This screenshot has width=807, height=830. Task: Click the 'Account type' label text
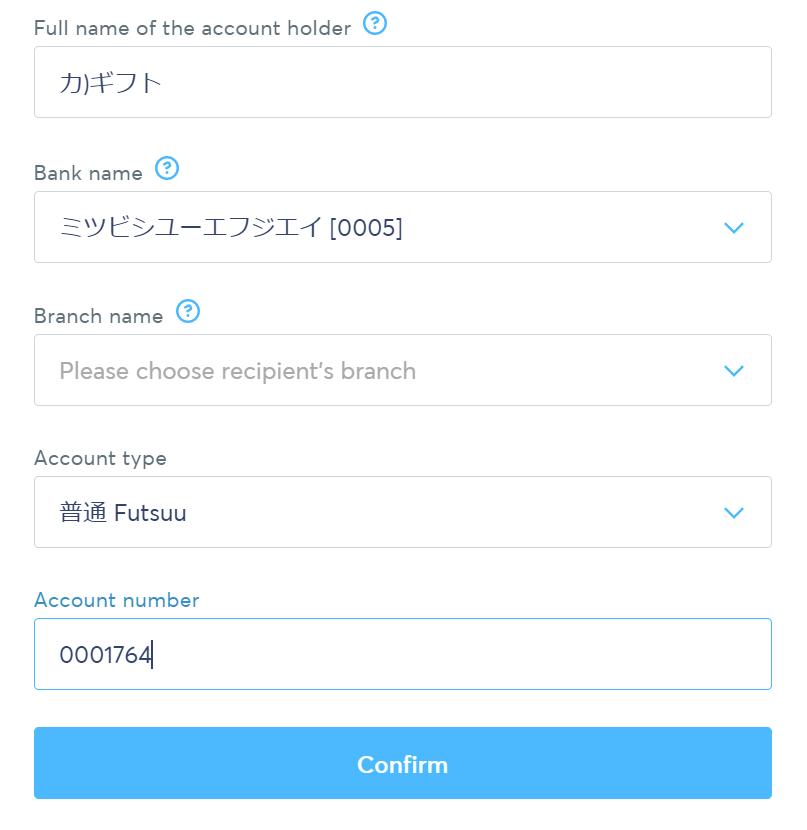pyautogui.click(x=100, y=458)
